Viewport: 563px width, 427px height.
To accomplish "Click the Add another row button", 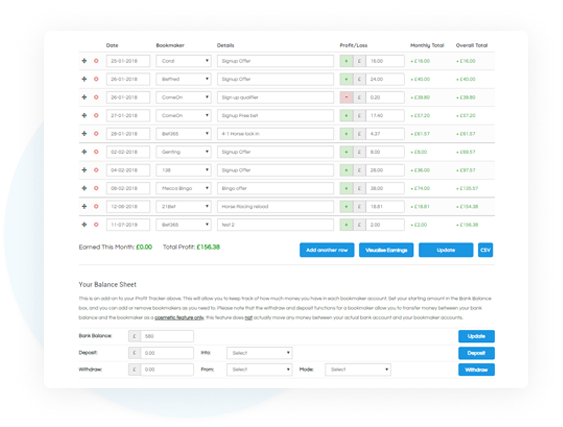I will pos(327,250).
